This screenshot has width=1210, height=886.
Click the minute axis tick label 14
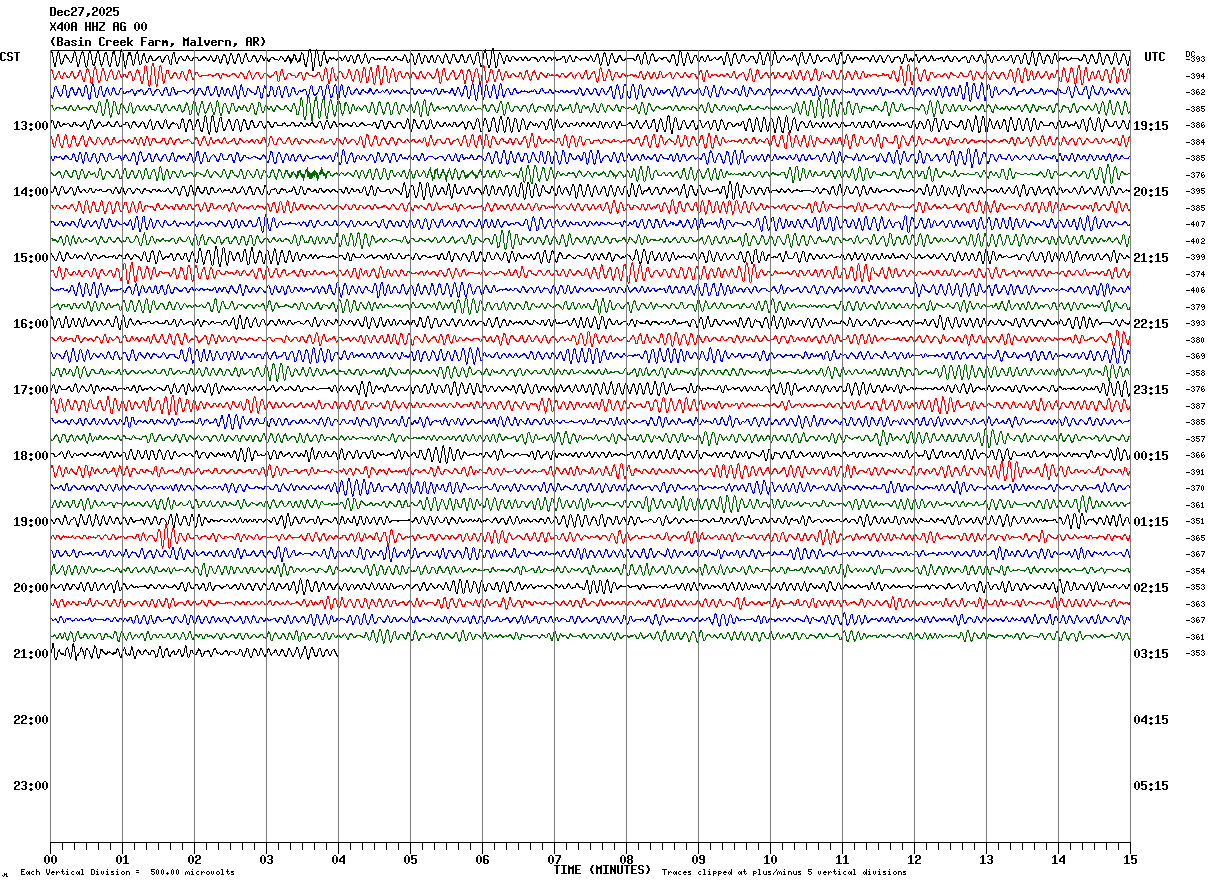(1058, 859)
